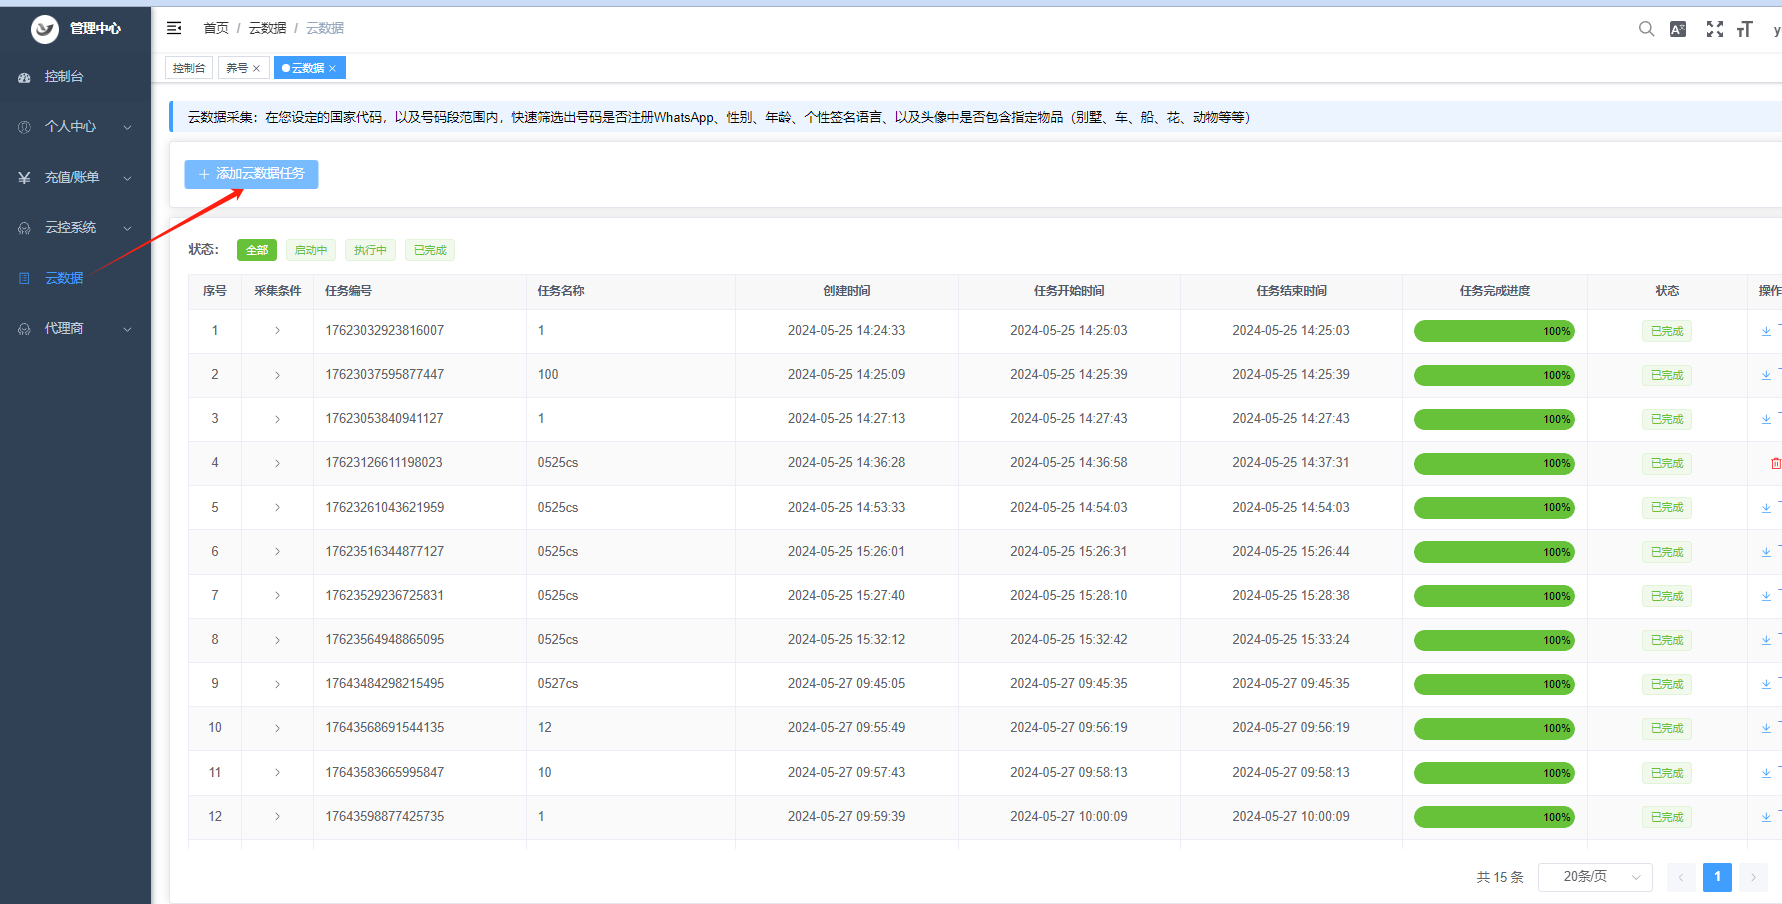Click the 管理中心 logo icon
Viewport: 1782px width, 904px height.
tap(45, 29)
